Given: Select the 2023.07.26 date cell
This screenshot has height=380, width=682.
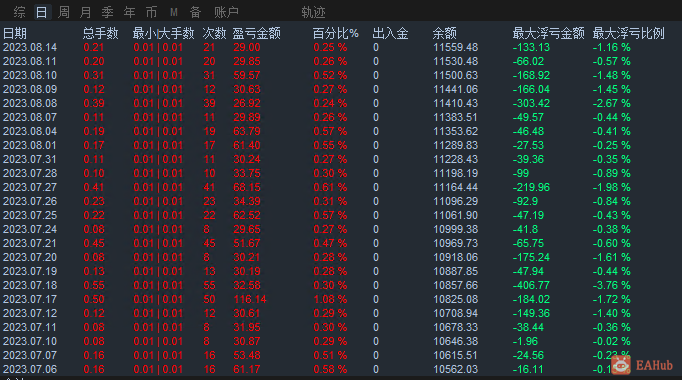Looking at the screenshot, I should [x=30, y=201].
